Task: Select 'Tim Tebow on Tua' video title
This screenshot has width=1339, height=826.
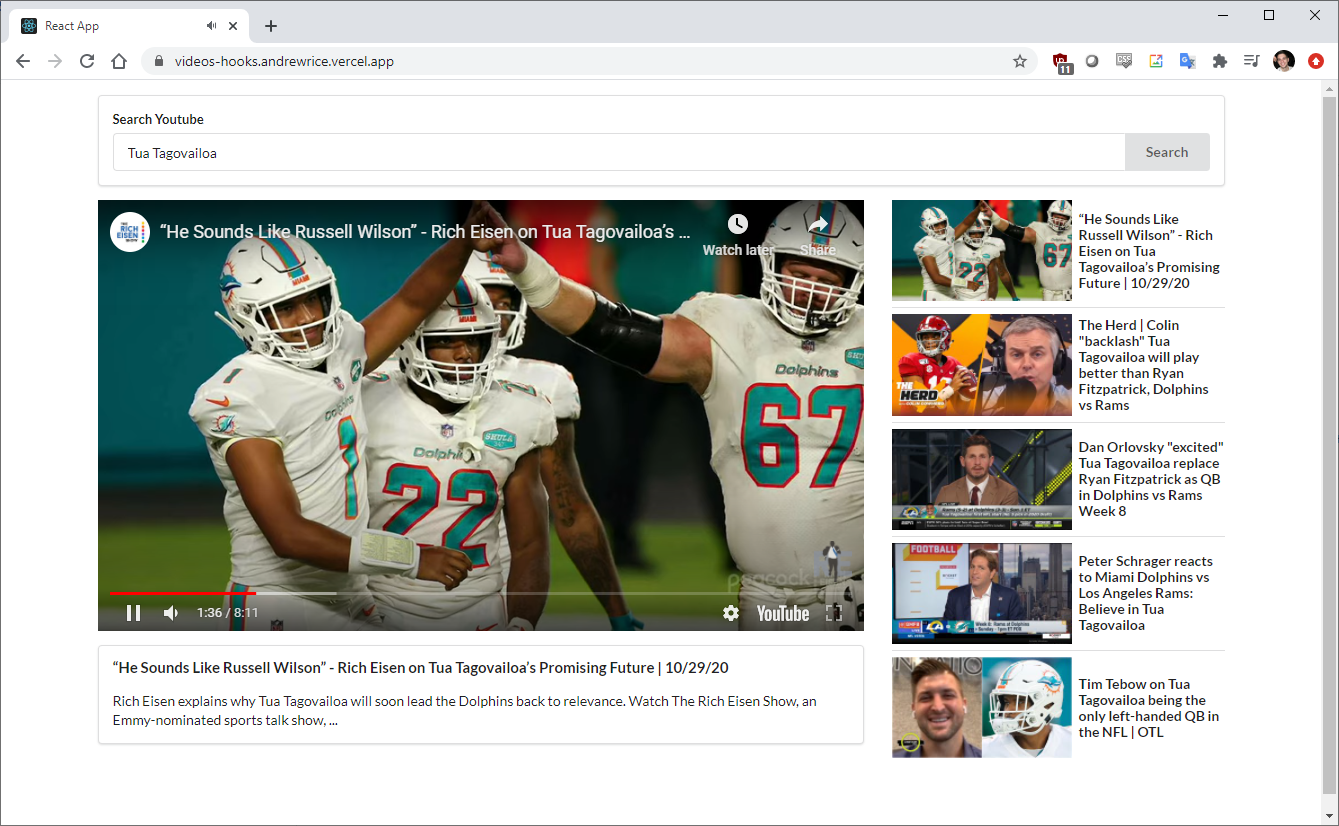Action: [1149, 708]
